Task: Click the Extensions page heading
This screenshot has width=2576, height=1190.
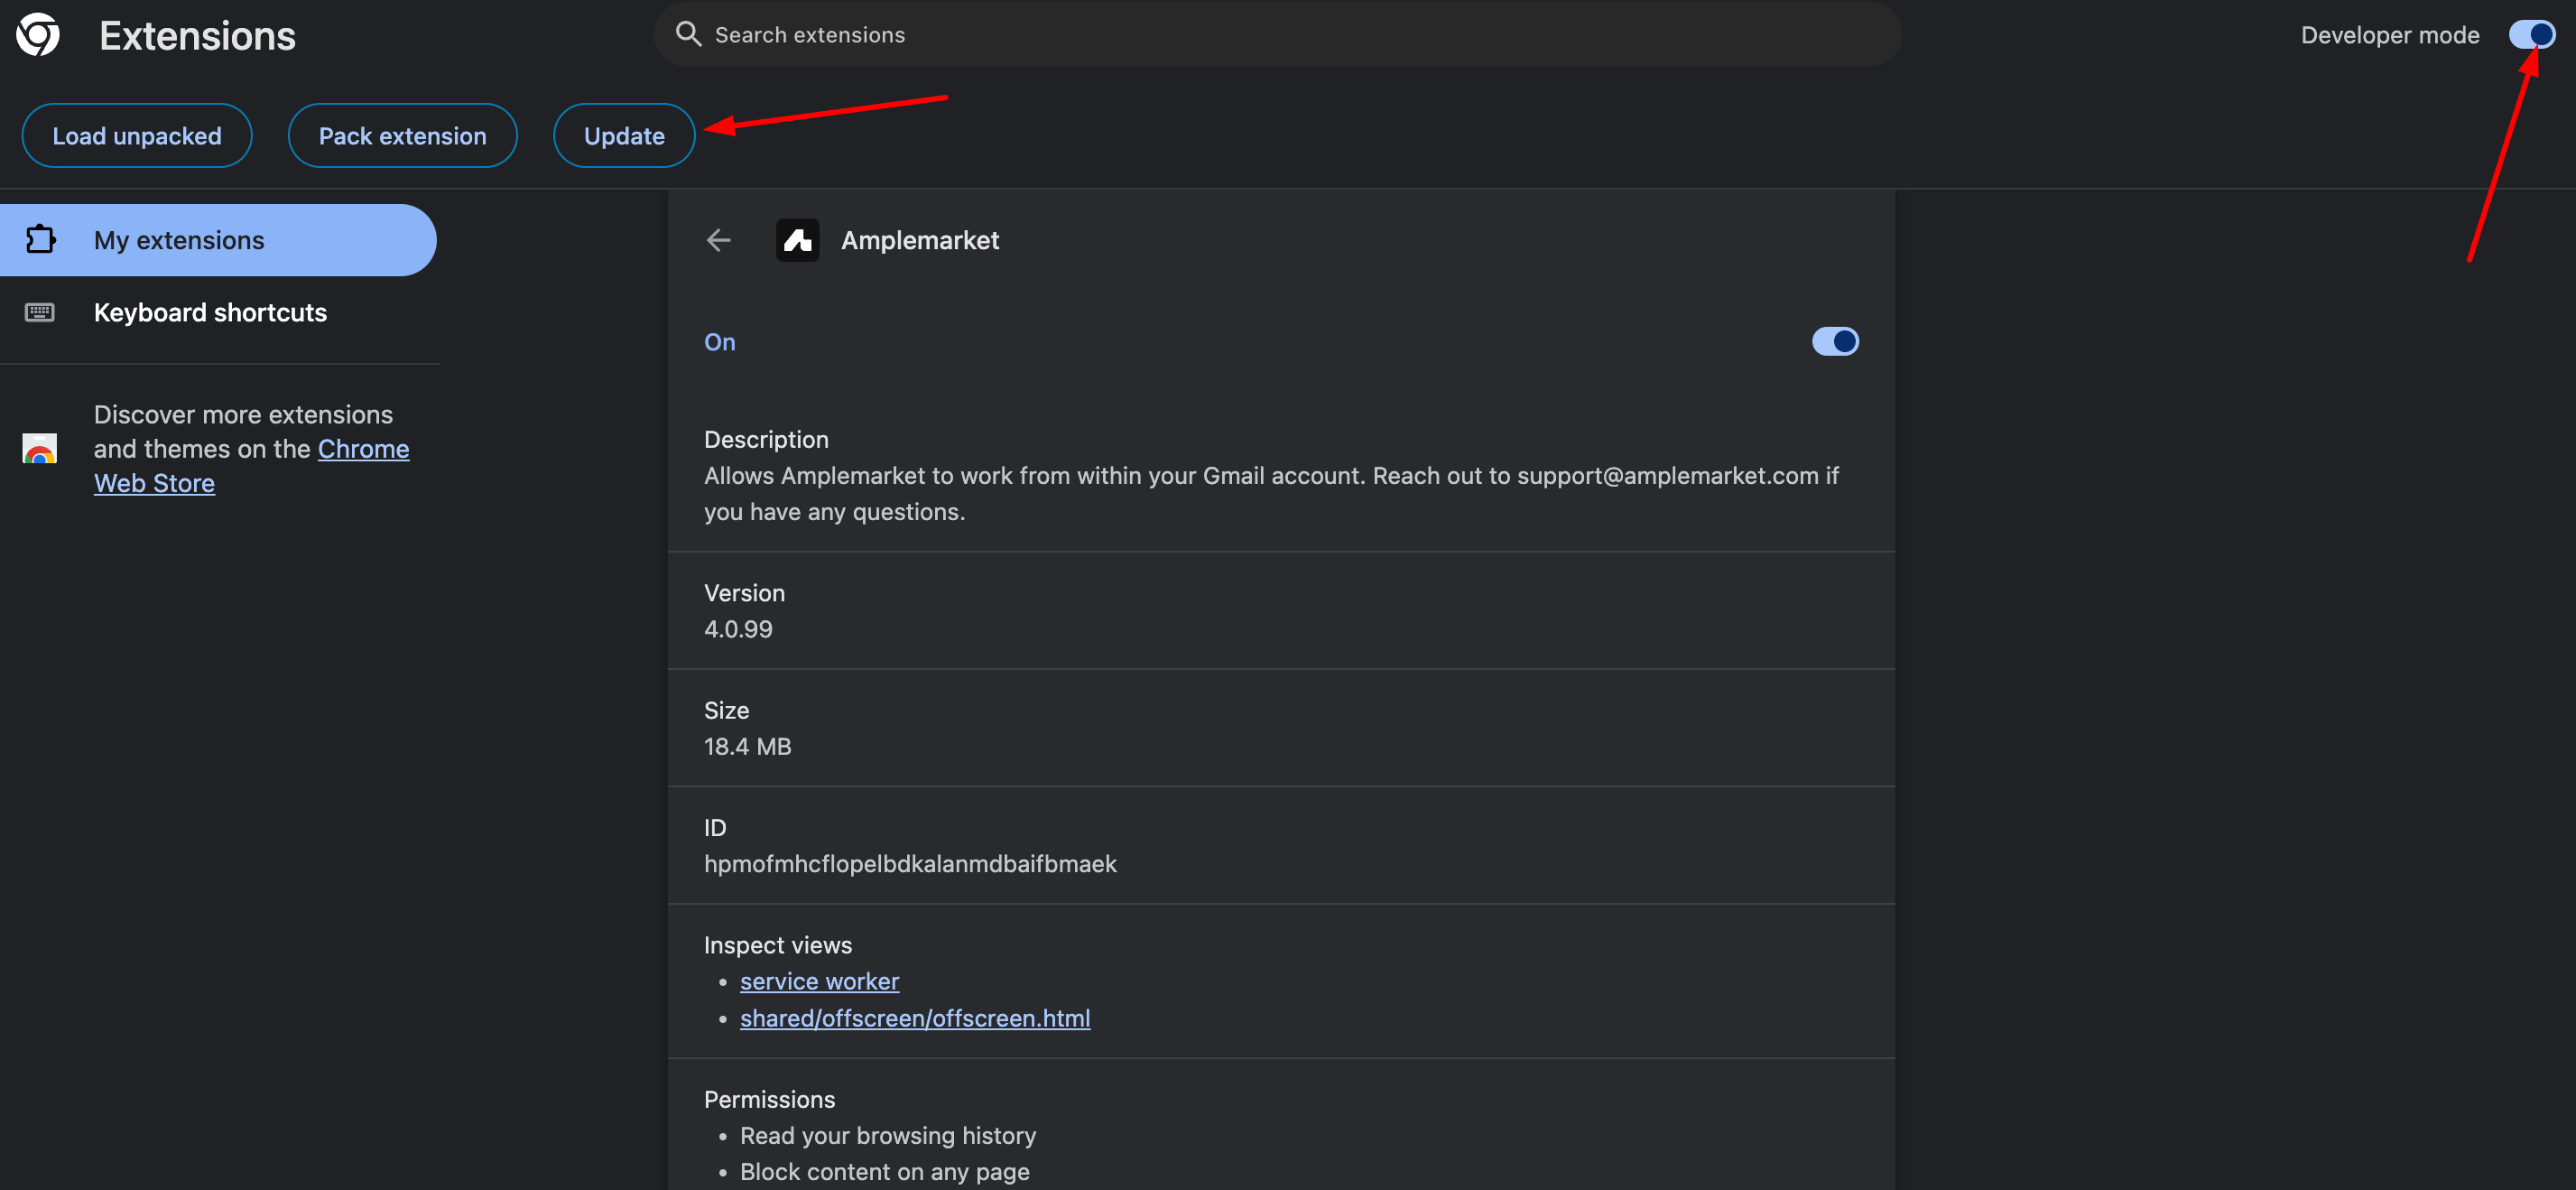Action: tap(197, 36)
